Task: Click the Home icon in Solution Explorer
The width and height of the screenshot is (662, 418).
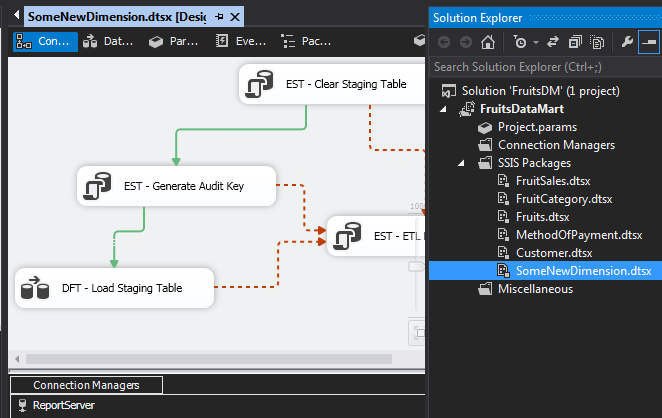Action: point(487,42)
